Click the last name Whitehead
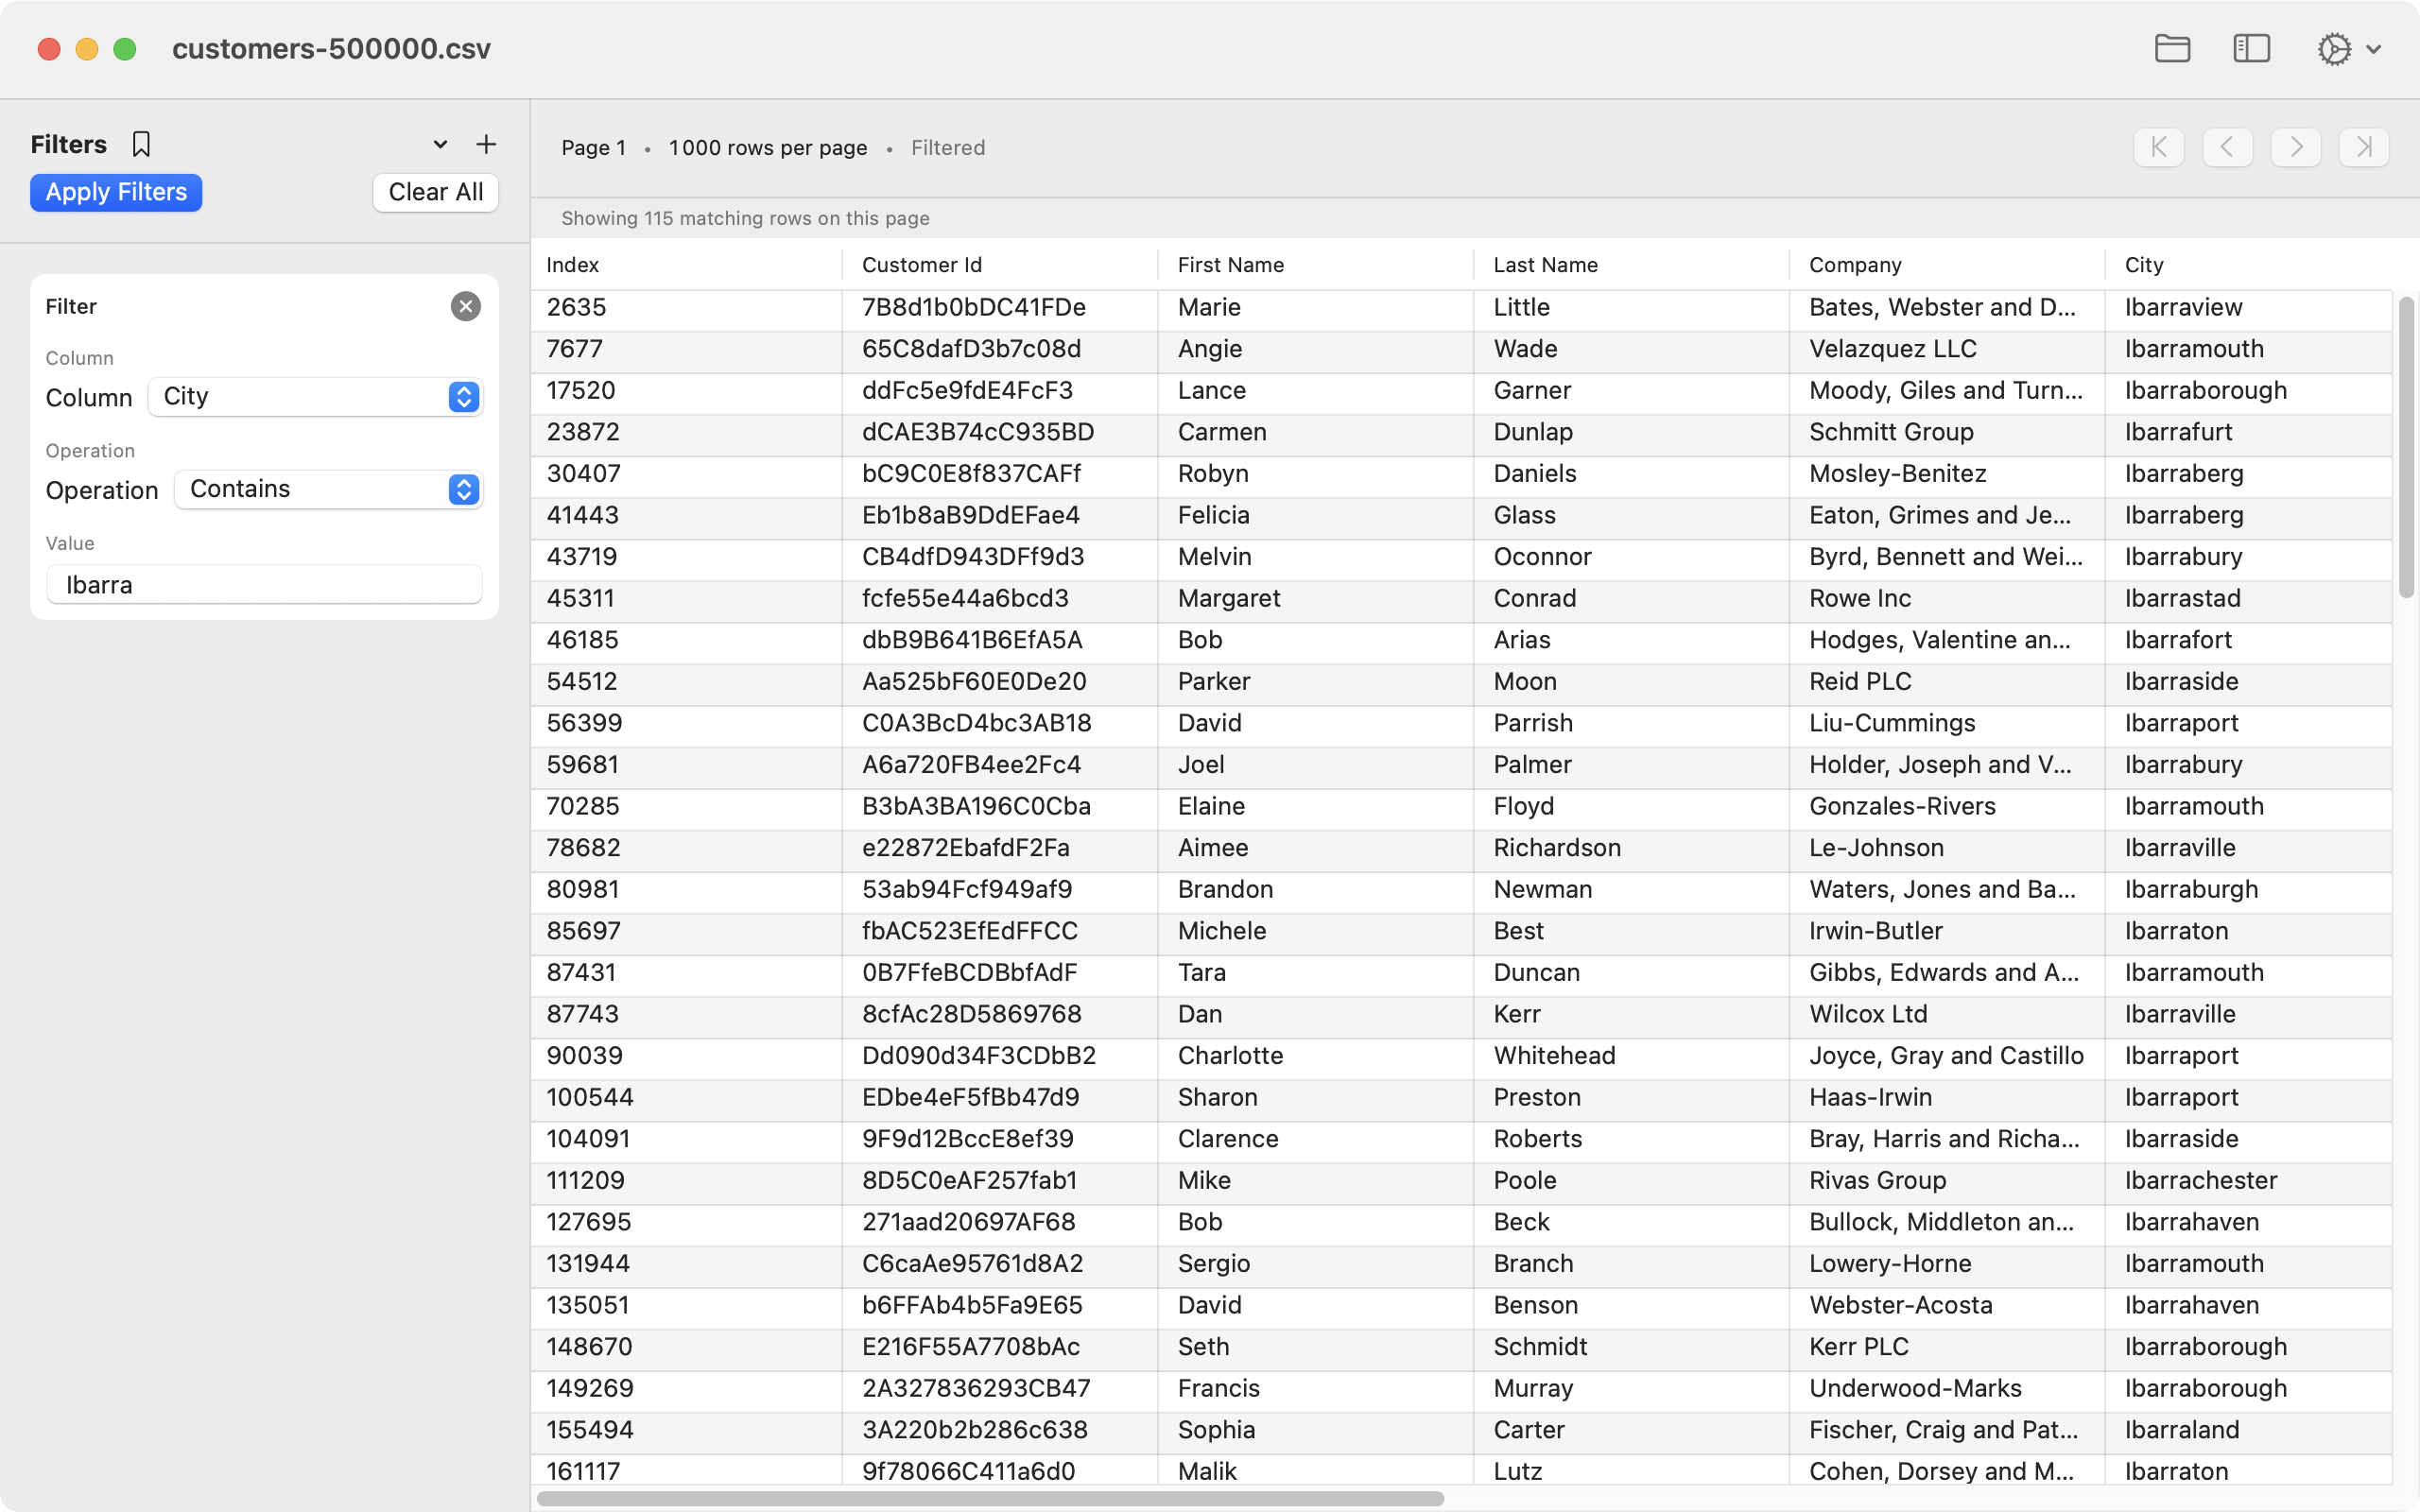2420x1512 pixels. [1553, 1056]
